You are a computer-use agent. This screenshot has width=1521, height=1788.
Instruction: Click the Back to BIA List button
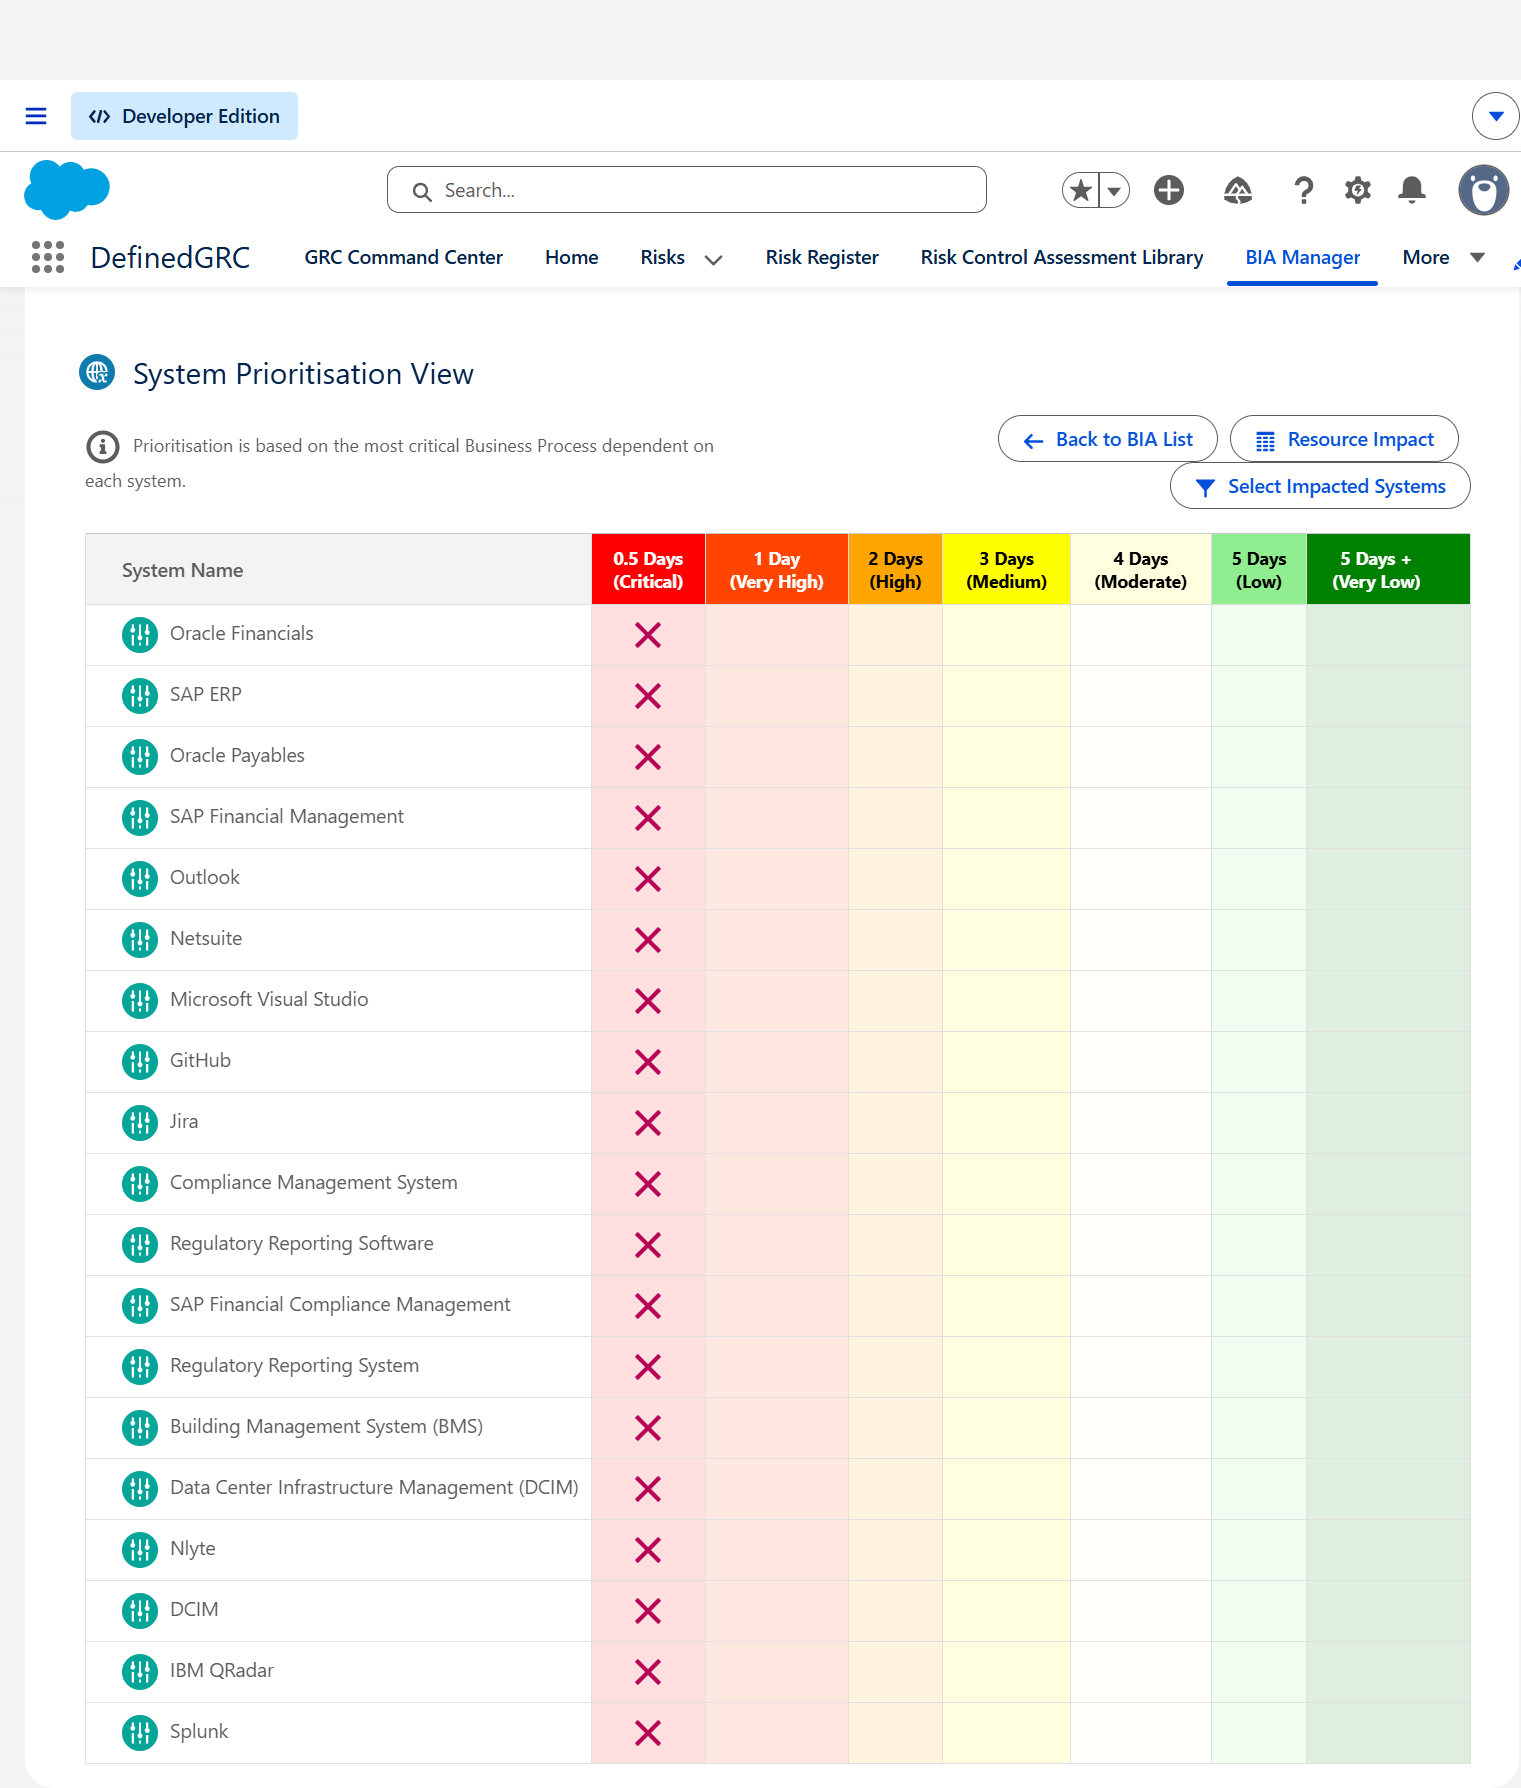1108,439
